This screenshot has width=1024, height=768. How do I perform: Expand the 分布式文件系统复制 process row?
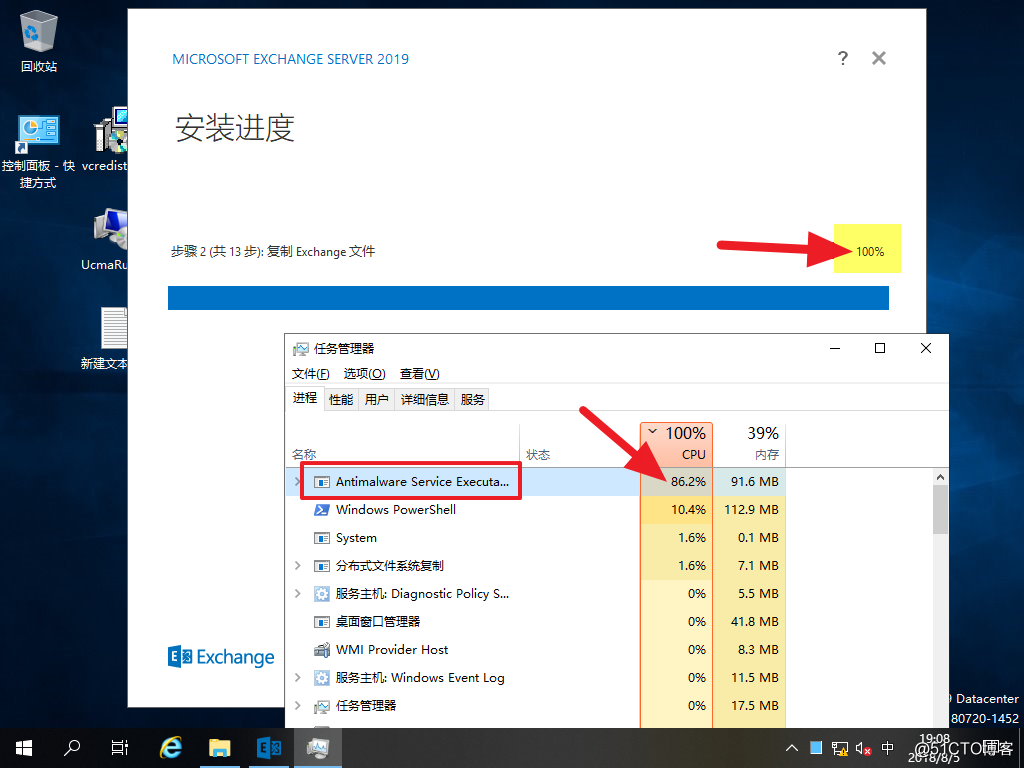(297, 566)
